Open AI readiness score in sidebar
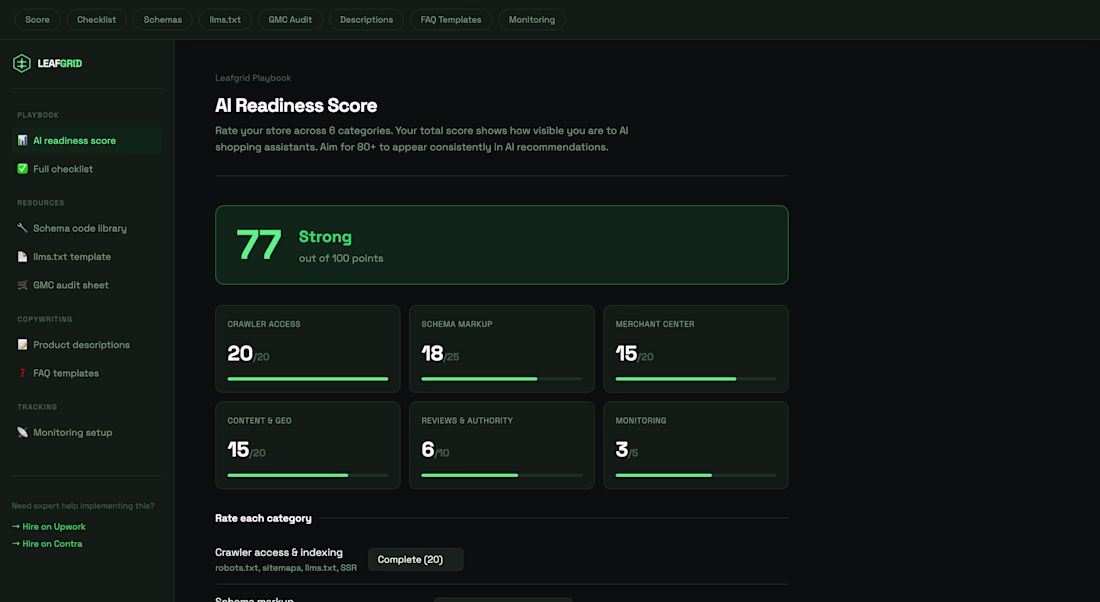 point(87,140)
